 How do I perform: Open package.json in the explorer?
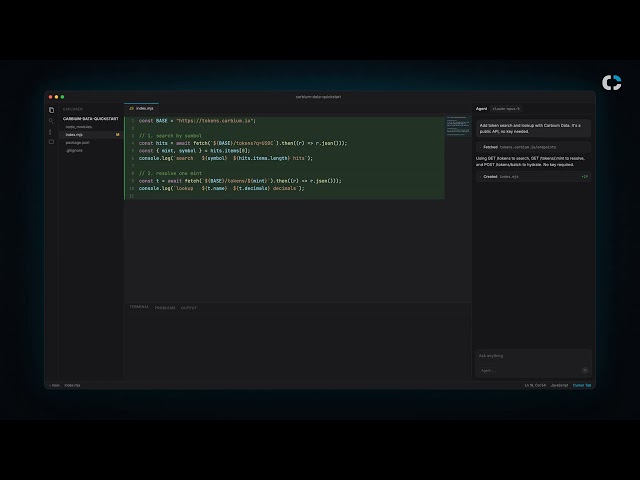point(78,142)
